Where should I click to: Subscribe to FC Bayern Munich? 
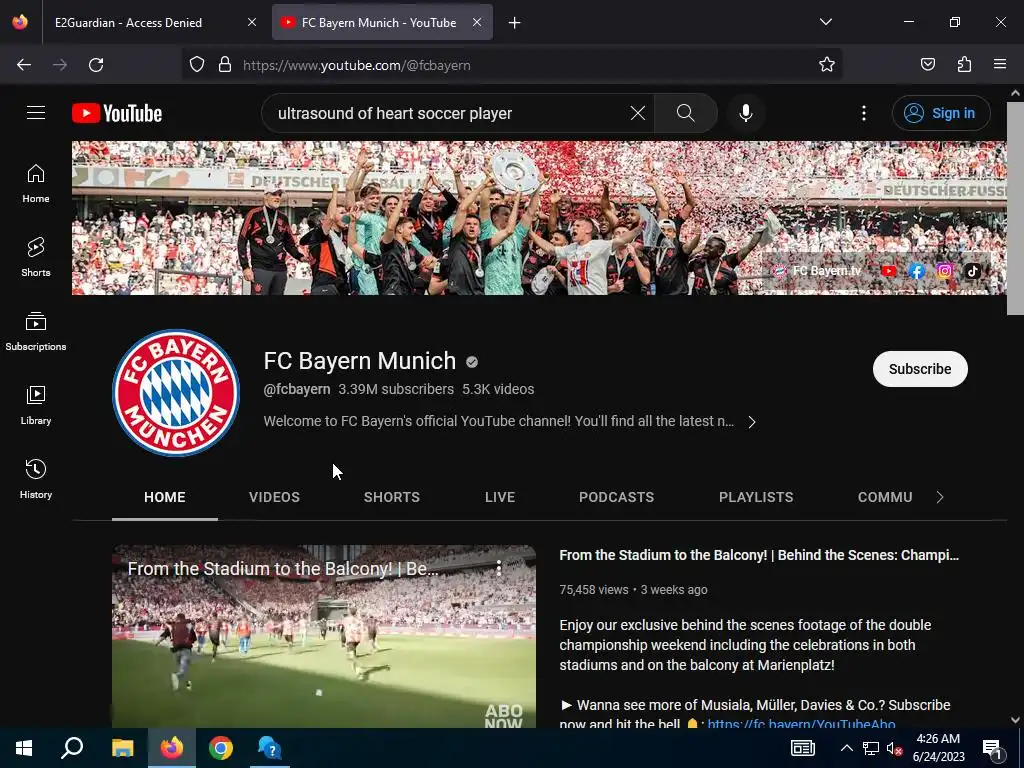point(920,369)
